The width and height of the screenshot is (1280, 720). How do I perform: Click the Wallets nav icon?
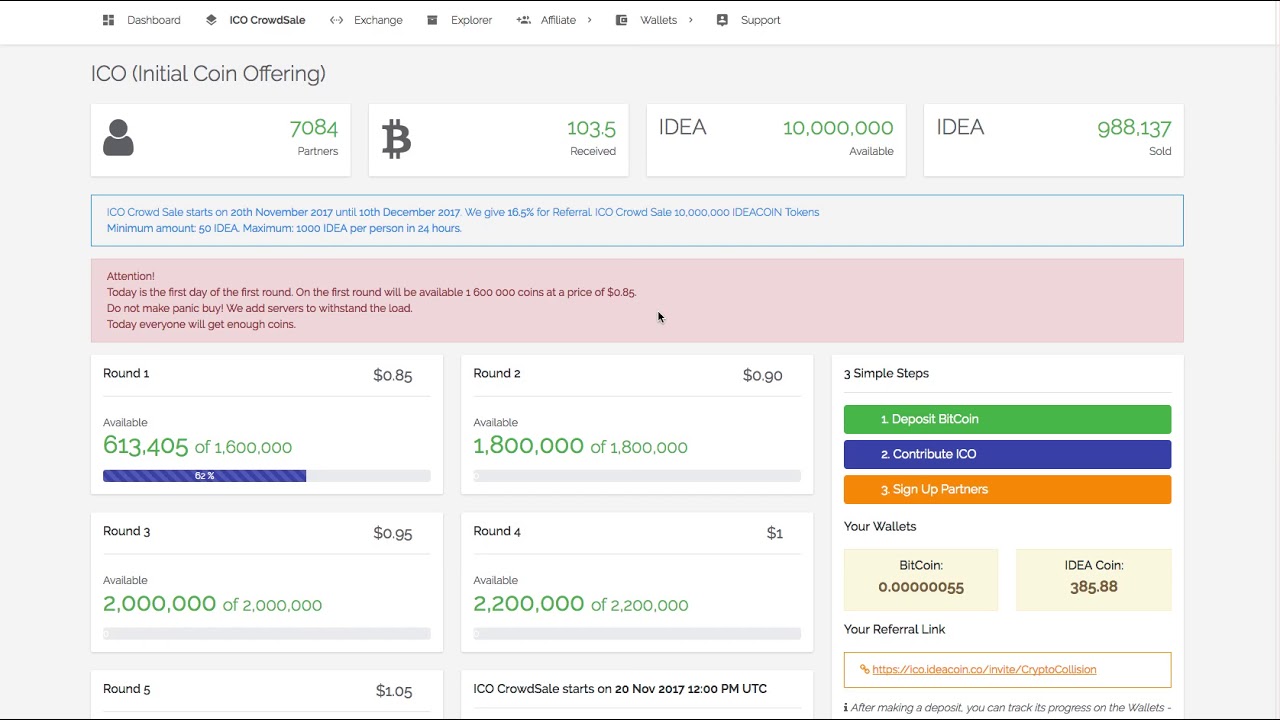621,20
